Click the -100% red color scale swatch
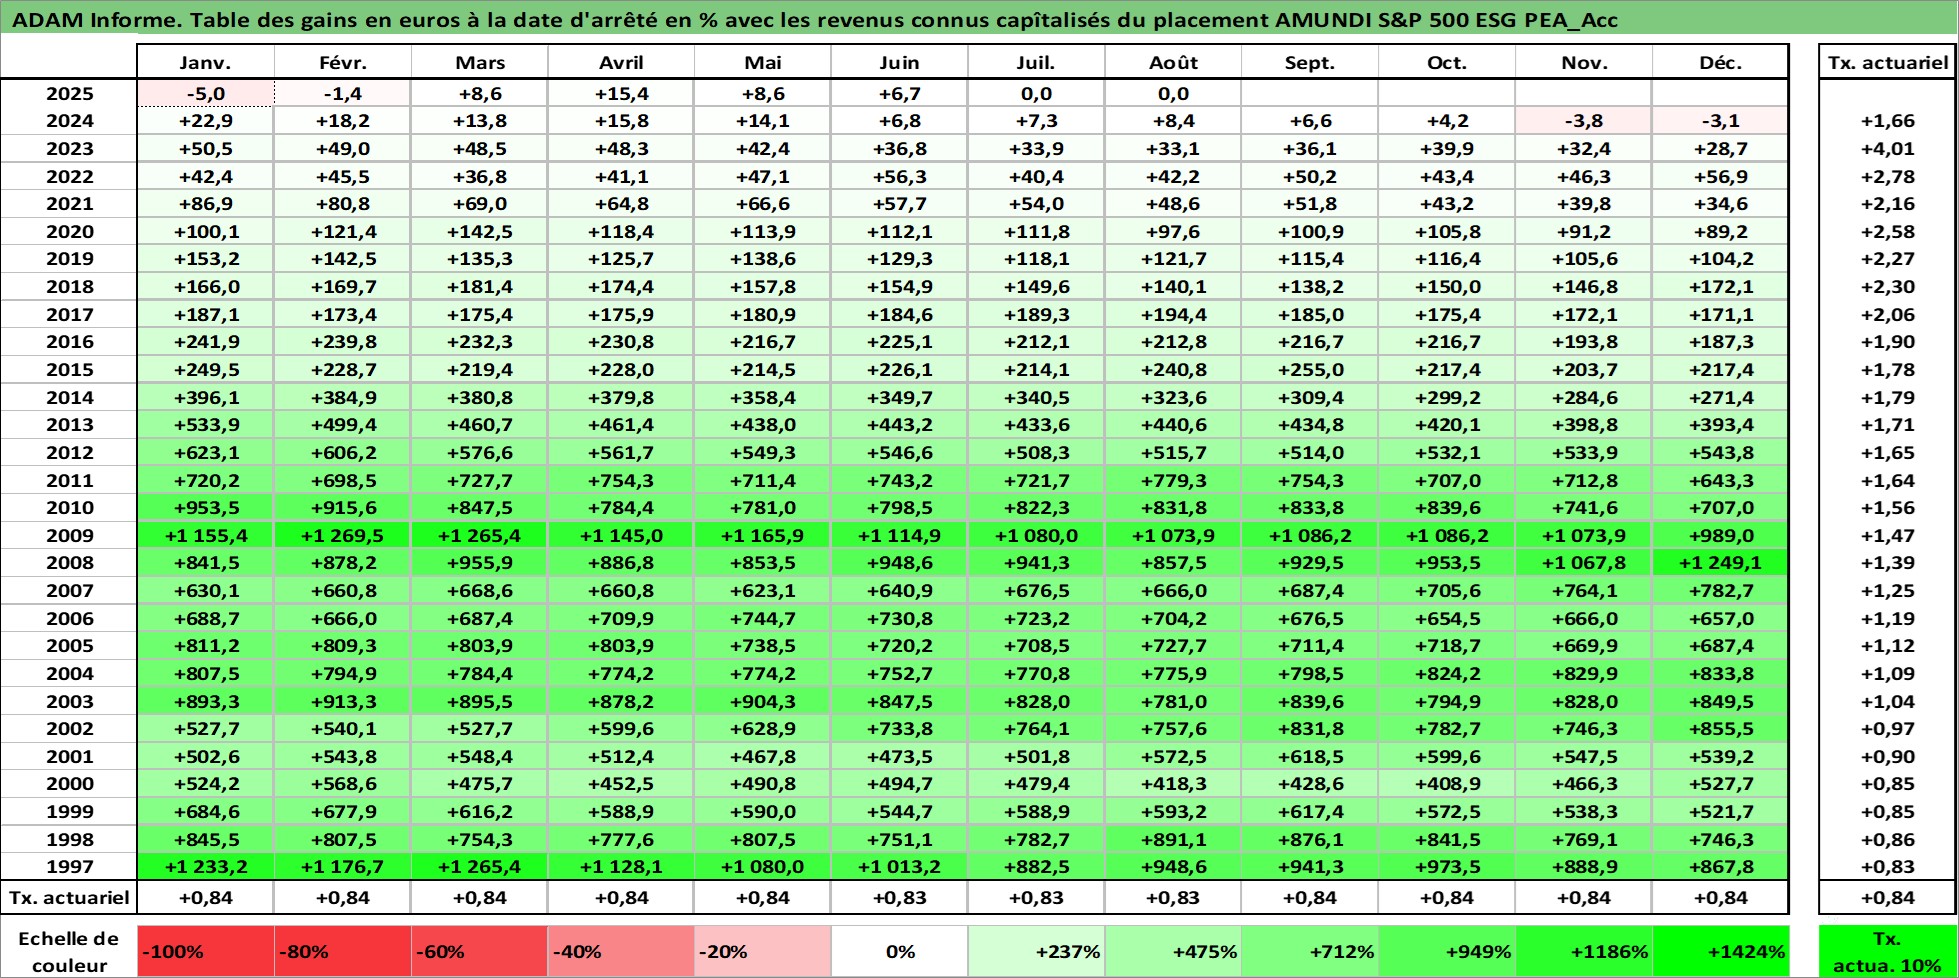The height and width of the screenshot is (978, 1959). click(205, 951)
